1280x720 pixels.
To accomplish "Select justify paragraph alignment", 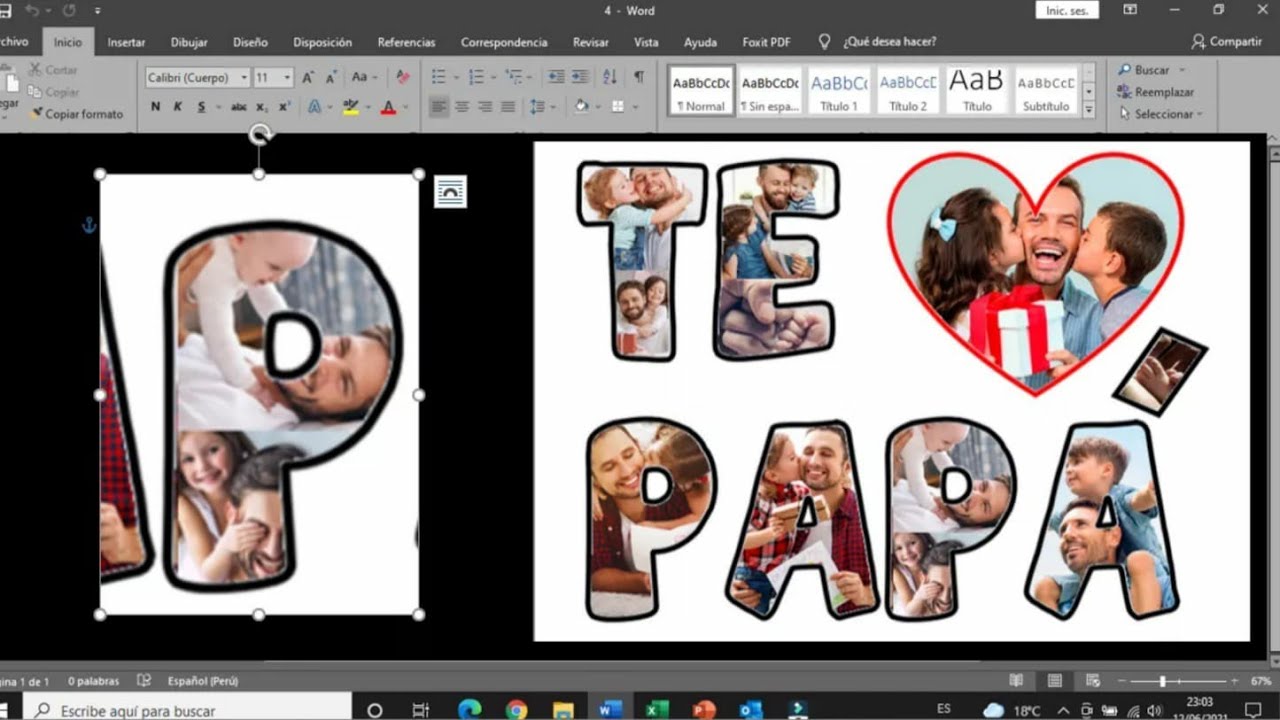I will tap(508, 107).
